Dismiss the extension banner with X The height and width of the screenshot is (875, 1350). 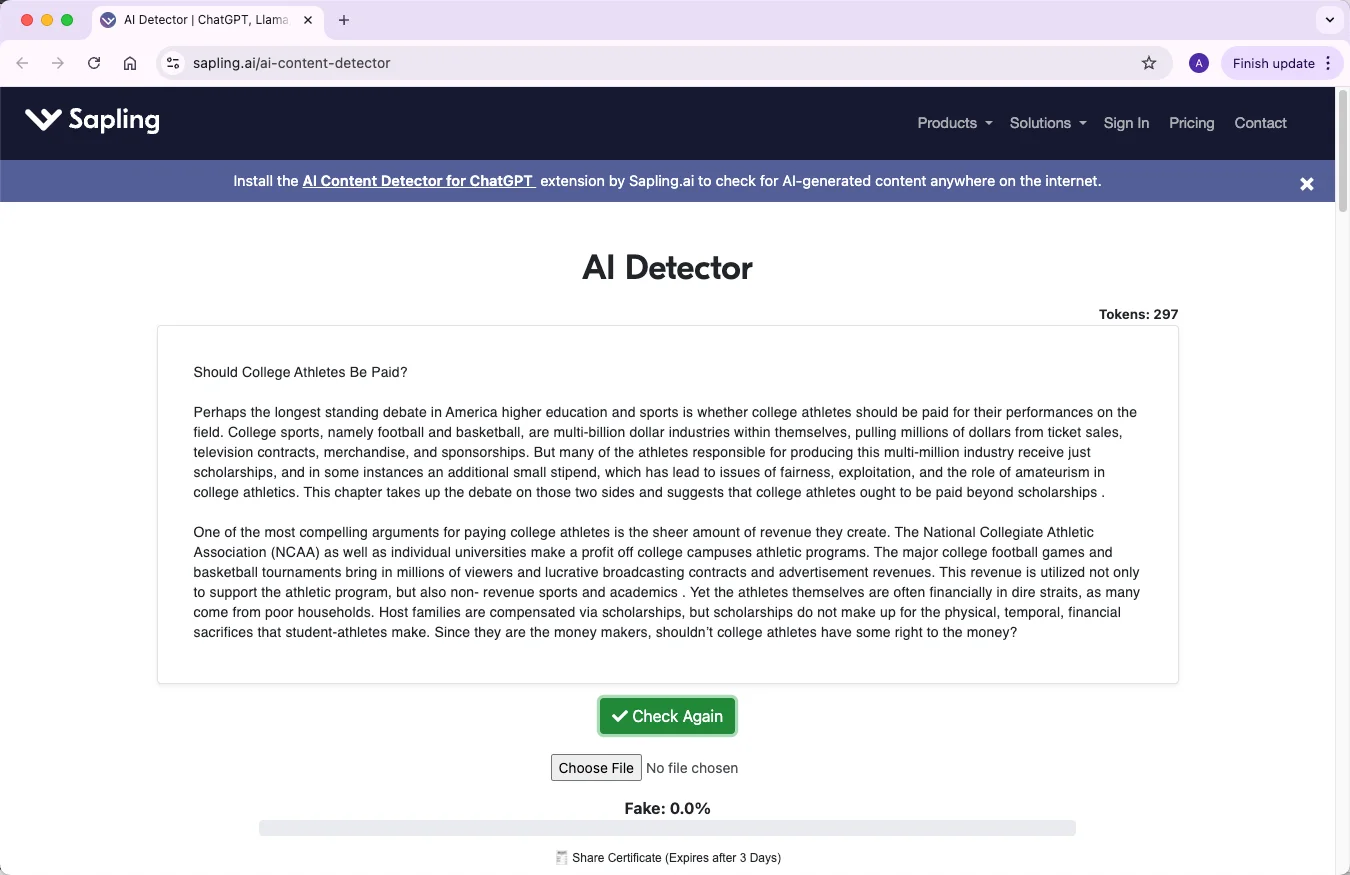point(1306,183)
